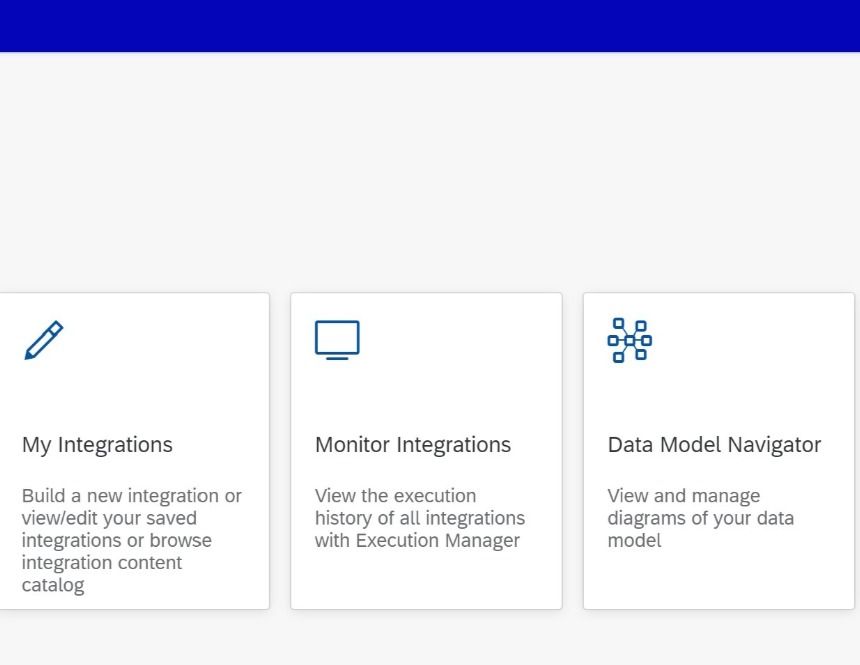Click the "history of all integrations" line
This screenshot has width=860, height=665.
click(420, 518)
